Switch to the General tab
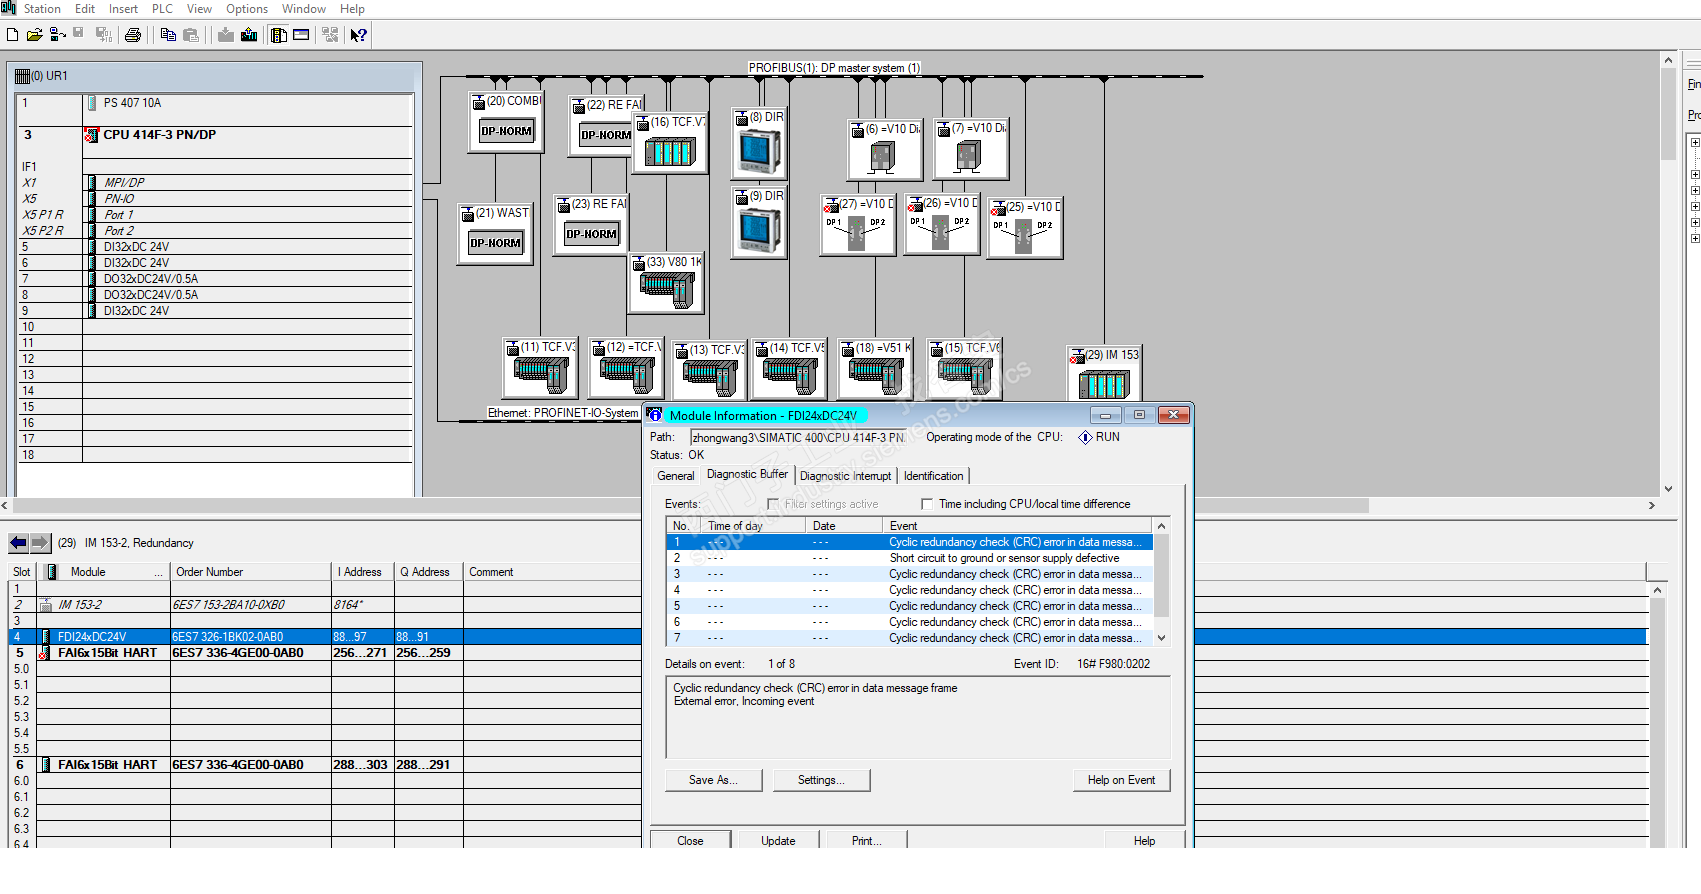The width and height of the screenshot is (1701, 894). pyautogui.click(x=676, y=476)
